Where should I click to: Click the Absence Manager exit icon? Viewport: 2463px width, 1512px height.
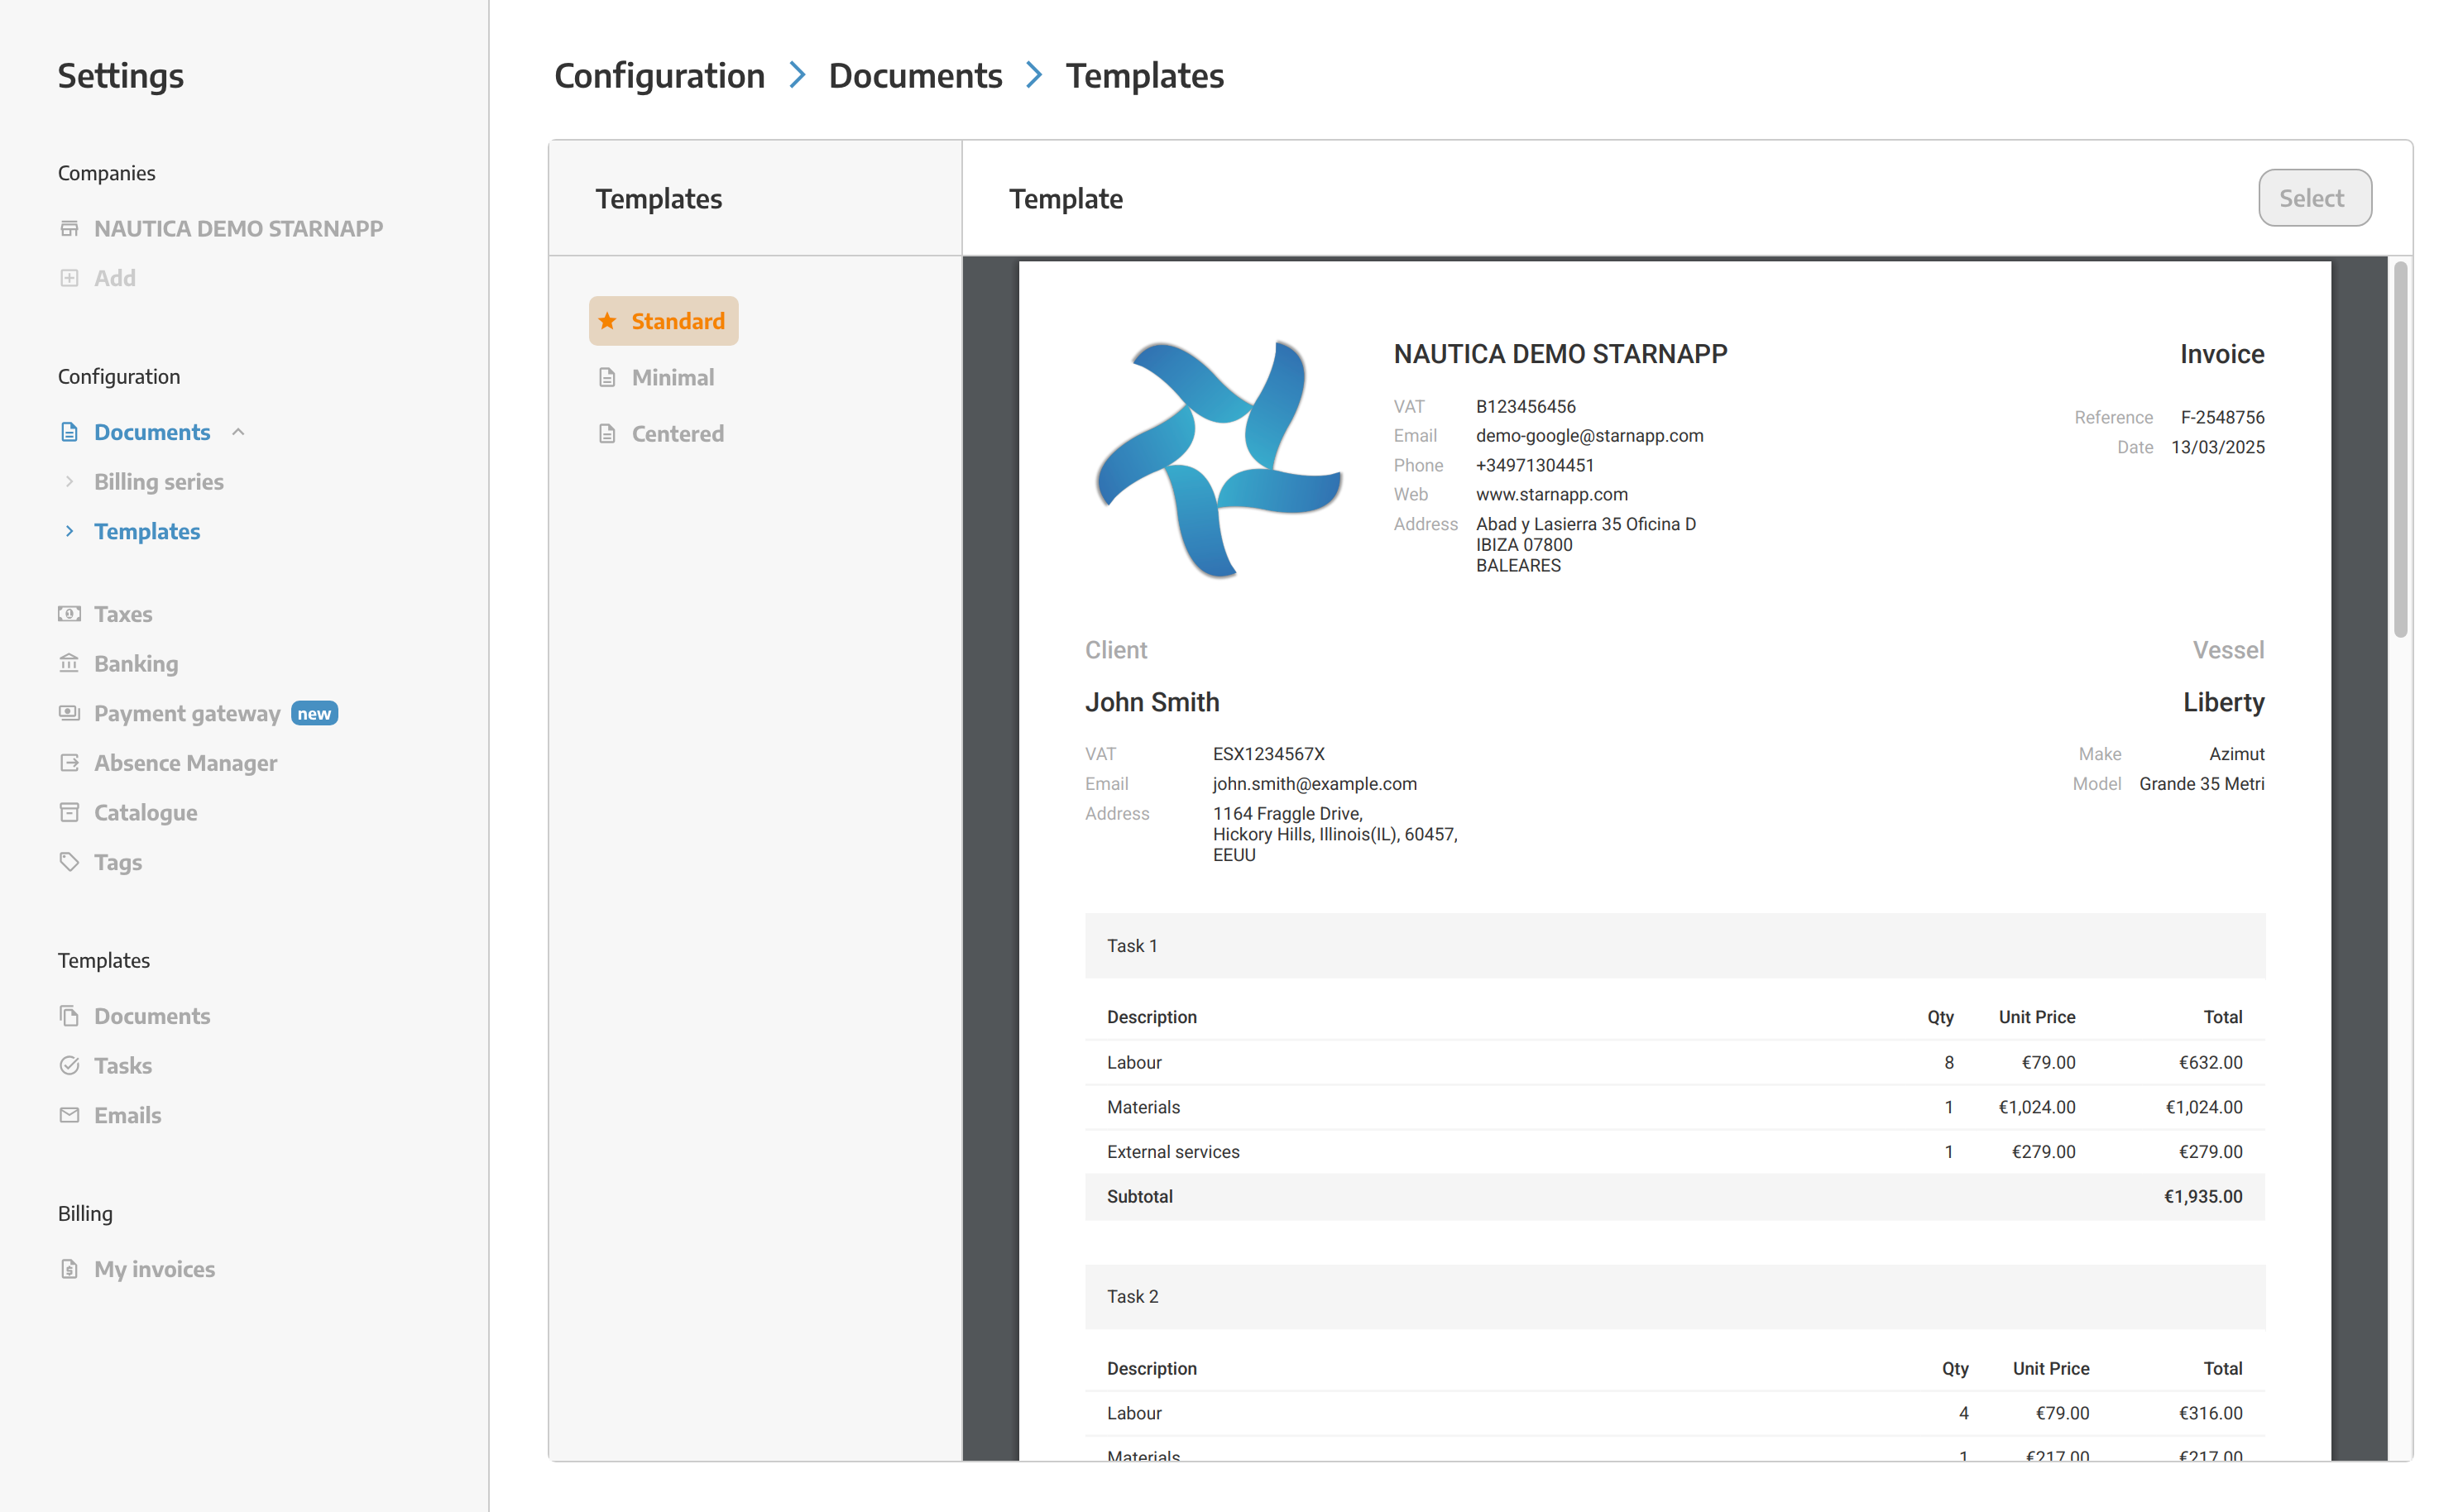click(x=69, y=763)
